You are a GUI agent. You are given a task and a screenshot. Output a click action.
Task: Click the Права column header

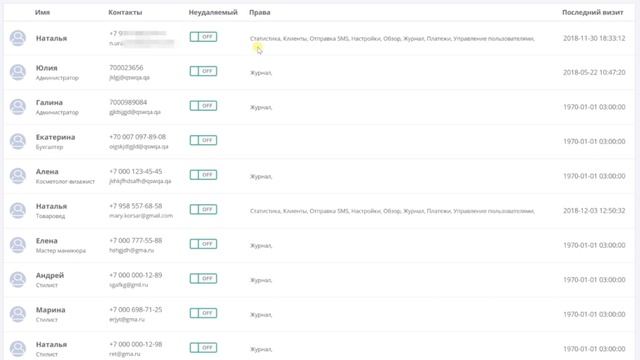tap(260, 12)
